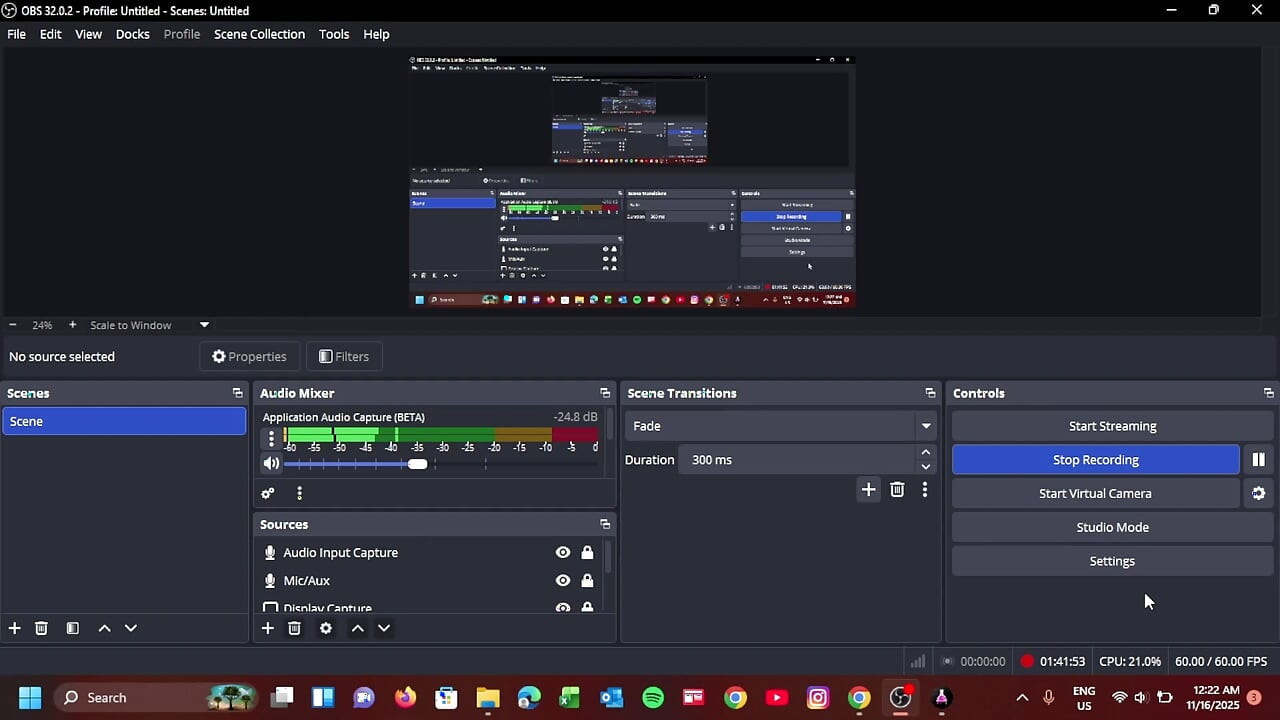Expand the Fade transition dropdown
1280x720 pixels.
(926, 426)
